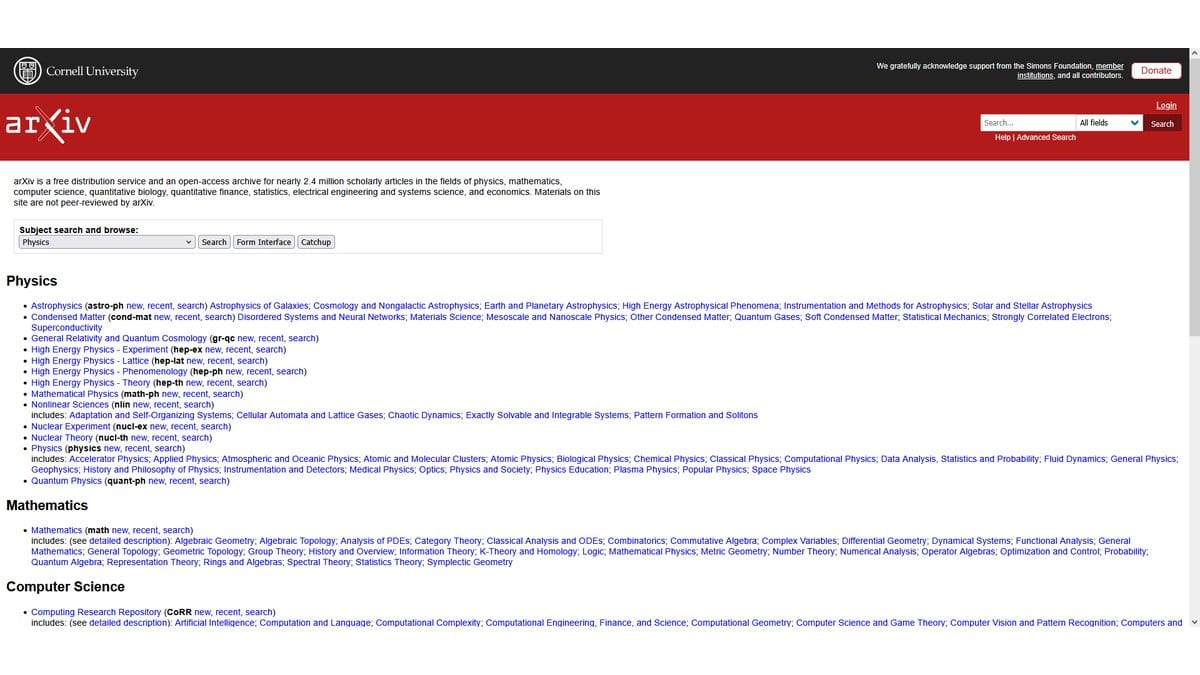This screenshot has height=675, width=1200.
Task: Click the scrollbar down arrow
Action: pyautogui.click(x=1194, y=622)
